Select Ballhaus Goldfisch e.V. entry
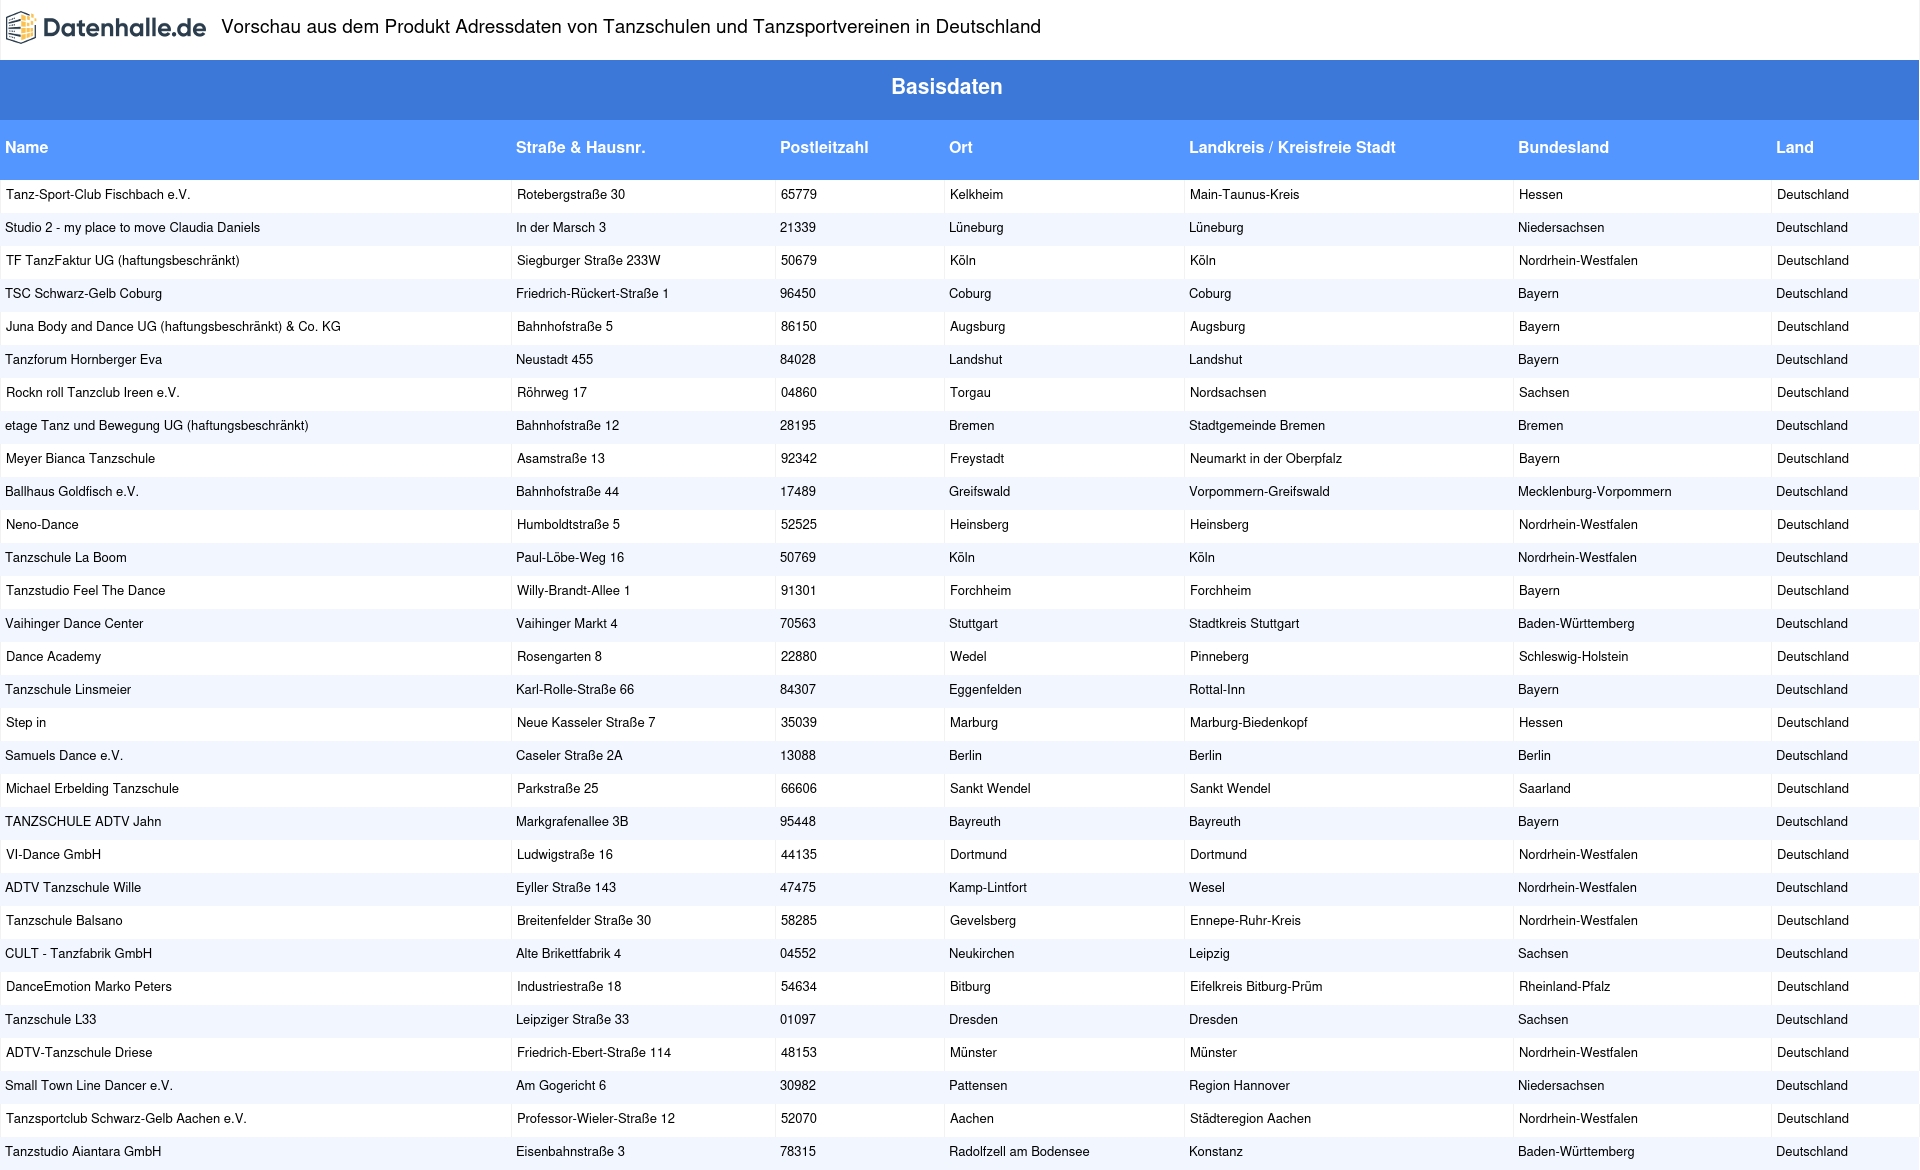 [72, 491]
